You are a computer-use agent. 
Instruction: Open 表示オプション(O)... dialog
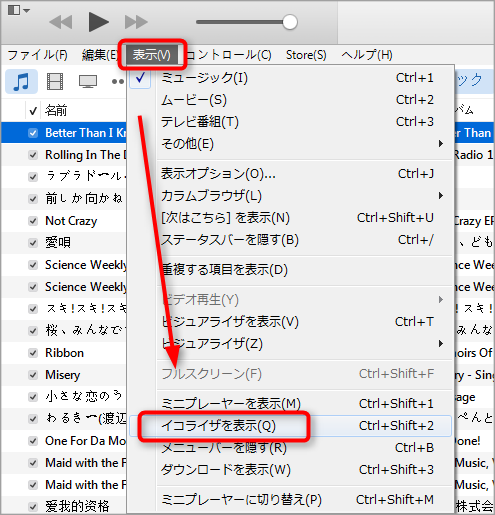[x=289, y=174]
